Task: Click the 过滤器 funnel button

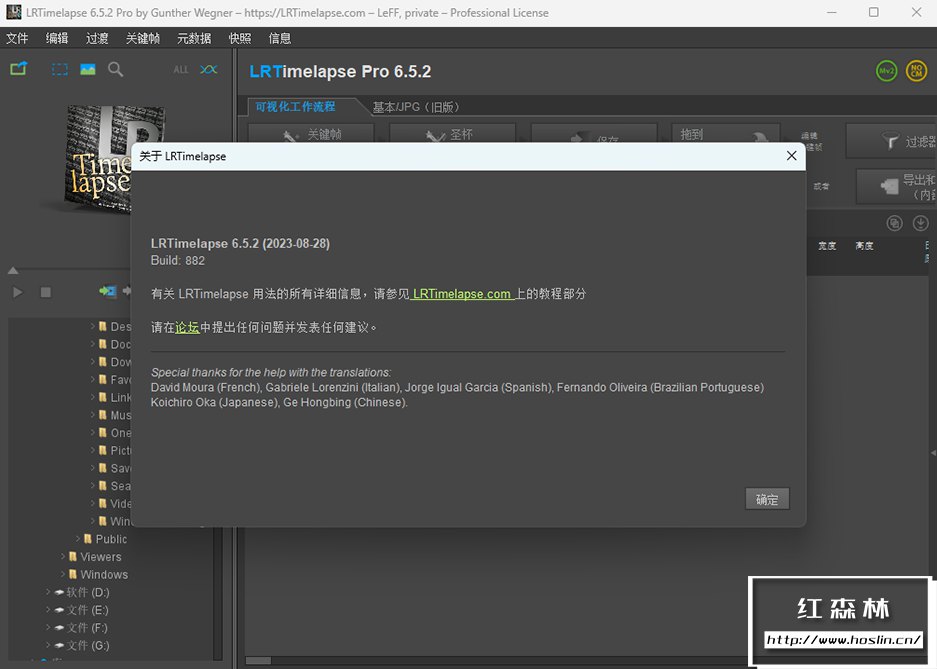Action: pos(892,142)
